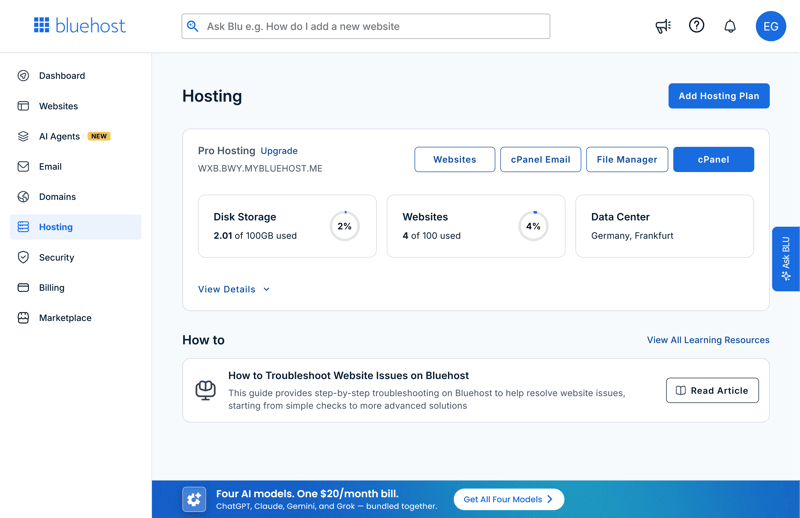This screenshot has width=800, height=518.
Task: Click the Disk Storage 2% progress ring
Action: pyautogui.click(x=344, y=226)
